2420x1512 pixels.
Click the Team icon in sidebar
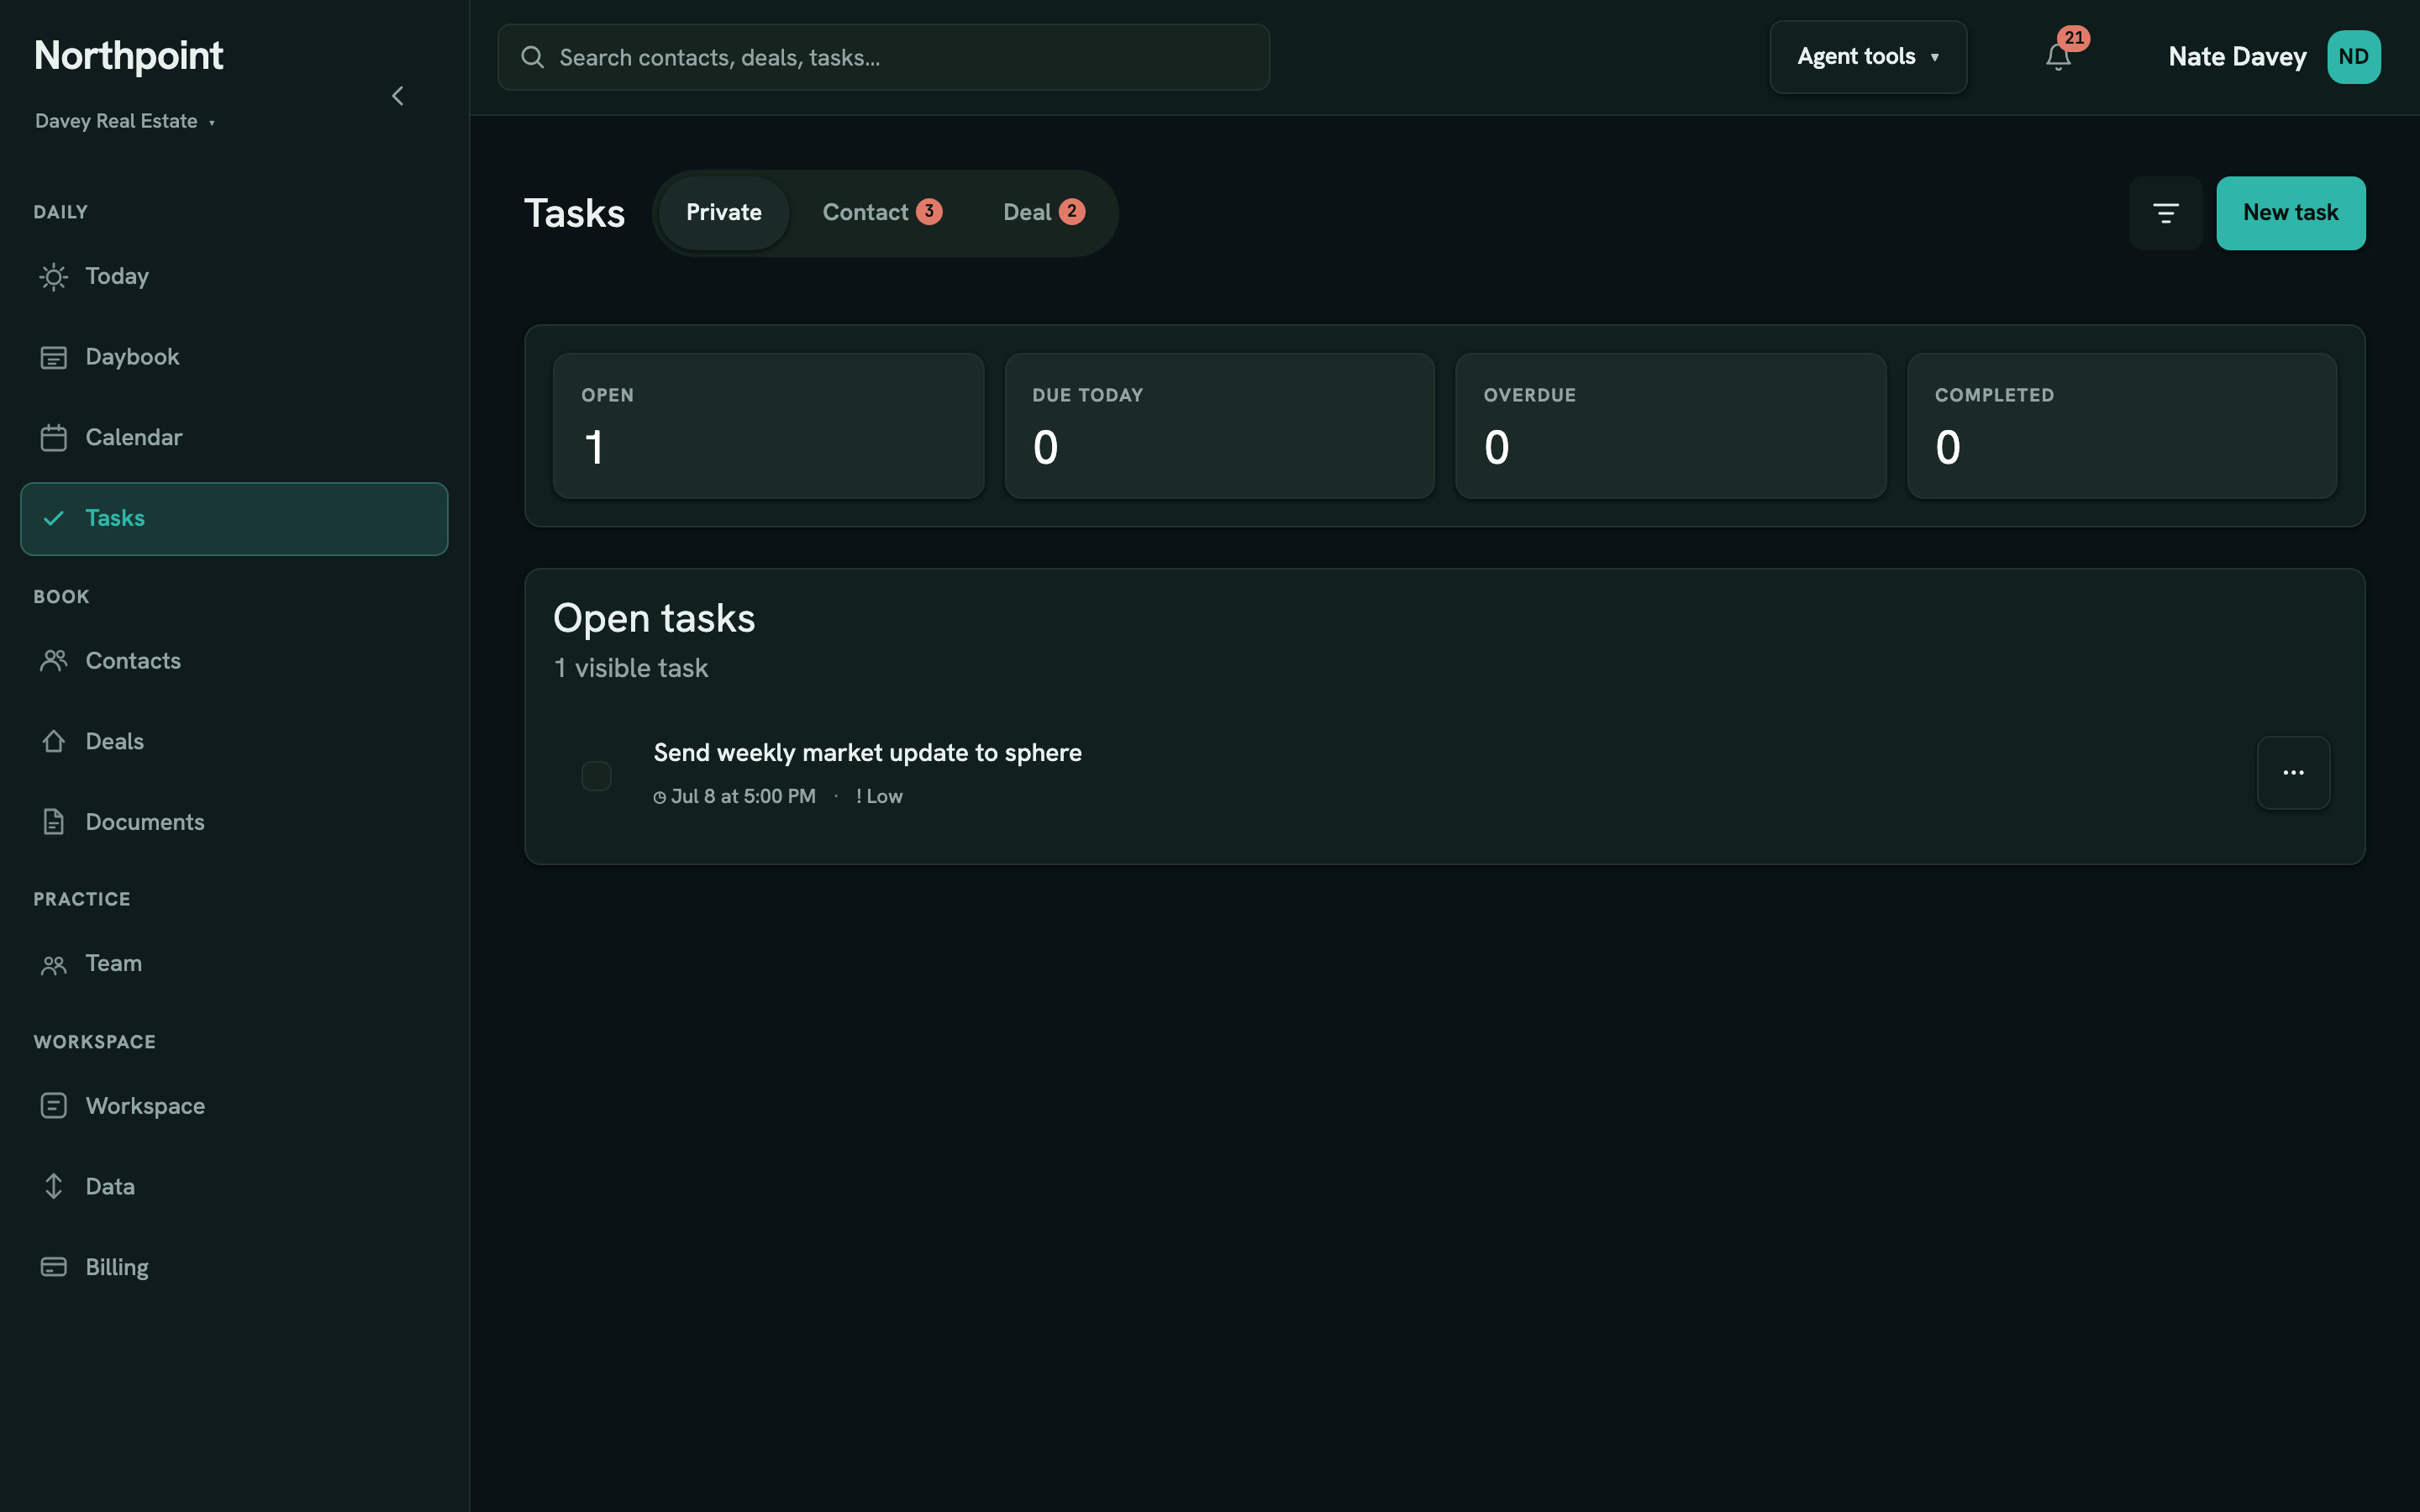click(x=54, y=965)
